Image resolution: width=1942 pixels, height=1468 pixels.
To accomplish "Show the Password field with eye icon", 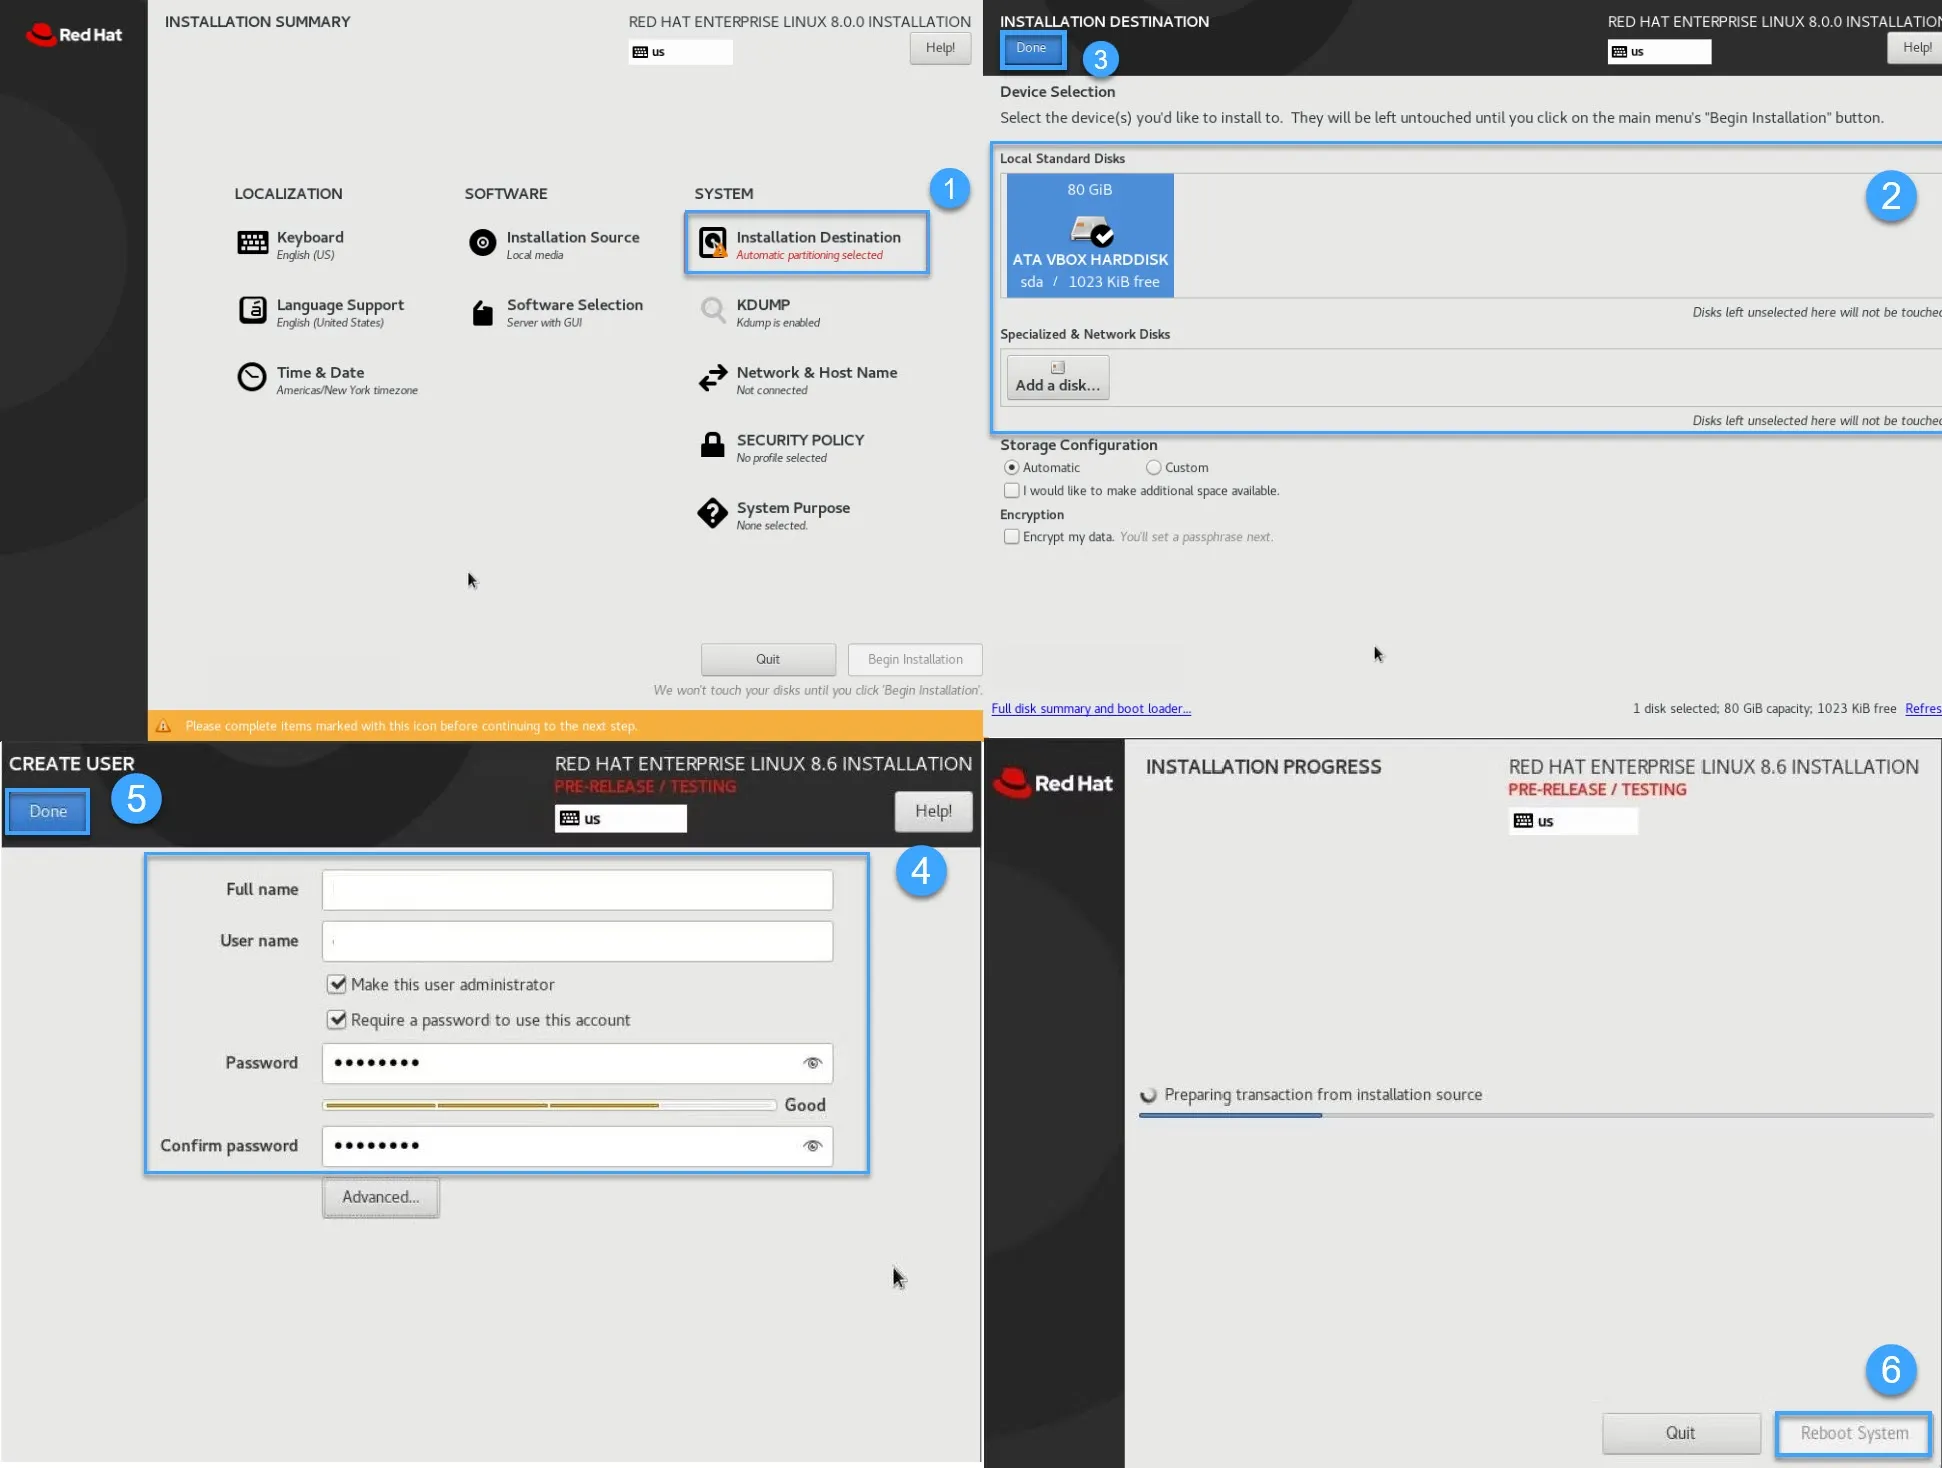I will (x=812, y=1063).
